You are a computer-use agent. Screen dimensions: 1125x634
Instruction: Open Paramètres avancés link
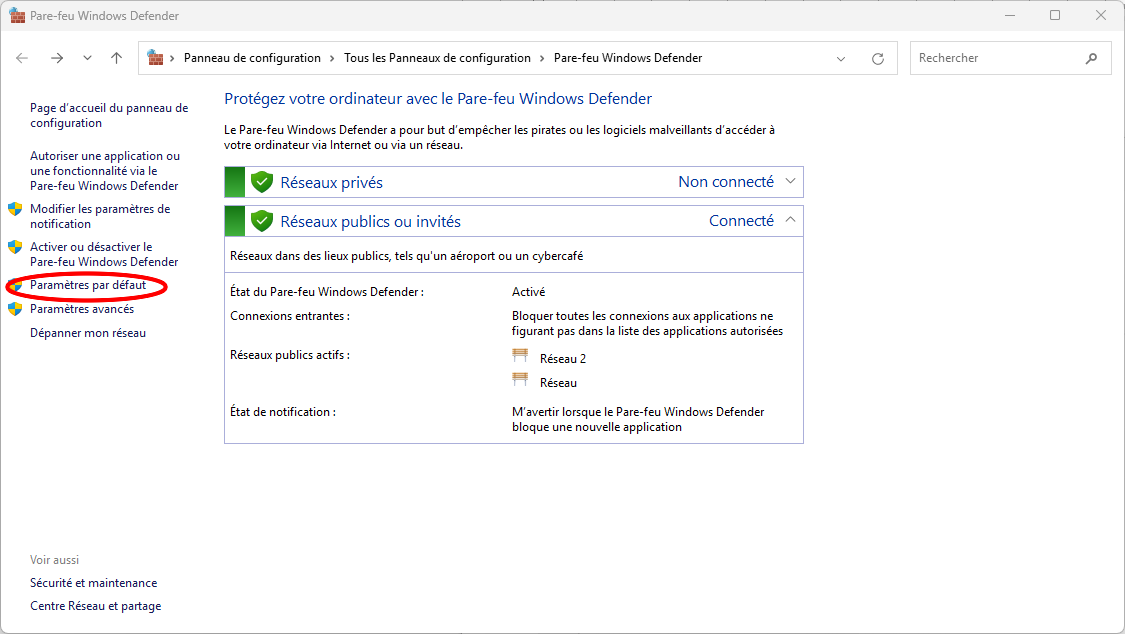click(x=82, y=309)
